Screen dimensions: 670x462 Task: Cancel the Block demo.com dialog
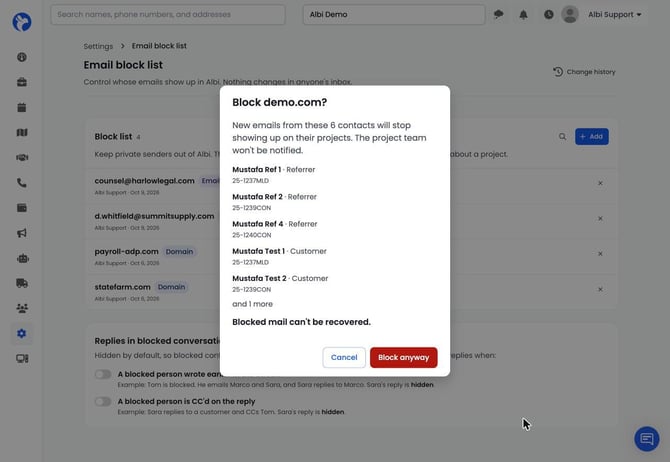pyautogui.click(x=344, y=357)
